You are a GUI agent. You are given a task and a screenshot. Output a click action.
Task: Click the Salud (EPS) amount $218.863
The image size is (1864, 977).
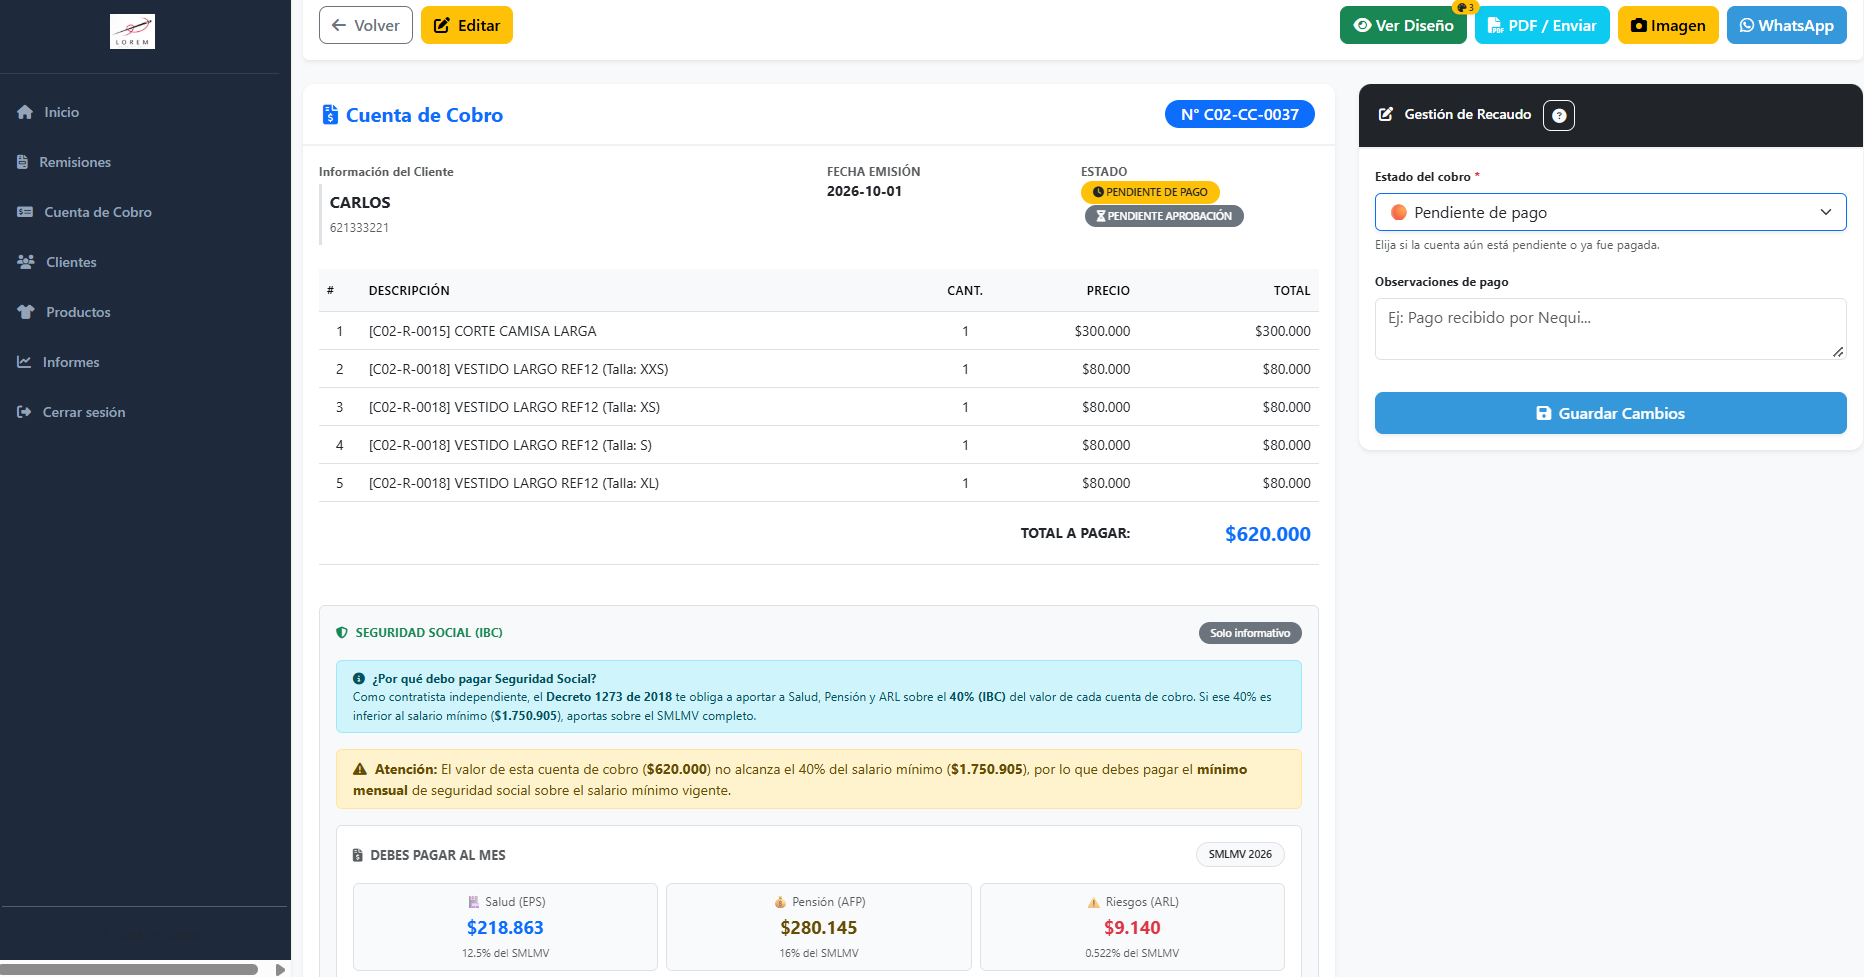pyautogui.click(x=505, y=928)
